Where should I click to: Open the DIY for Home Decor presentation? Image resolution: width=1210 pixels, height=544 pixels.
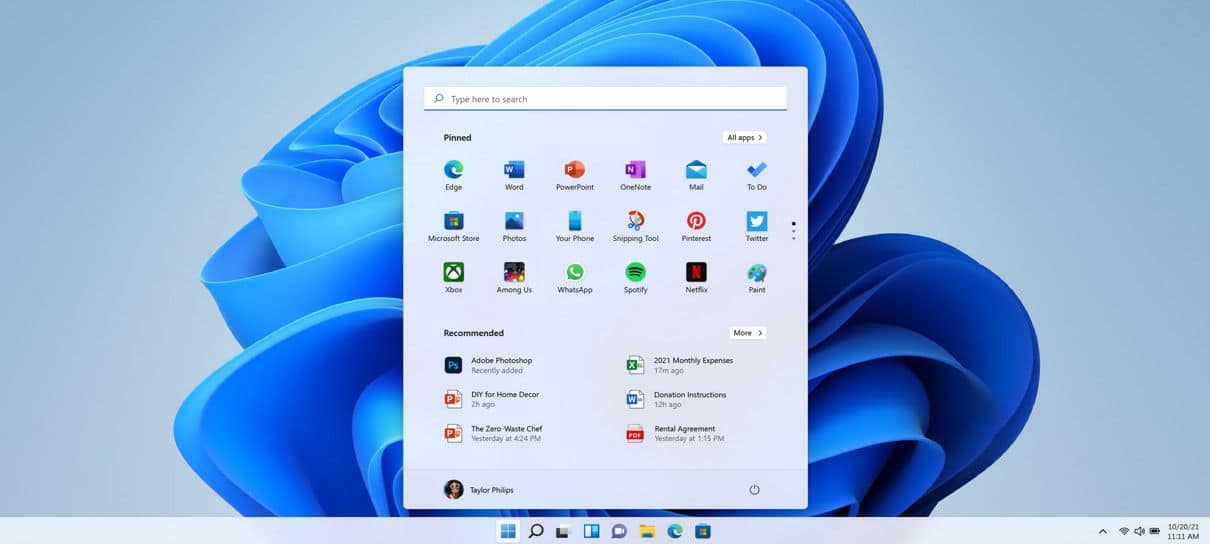pyautogui.click(x=493, y=399)
